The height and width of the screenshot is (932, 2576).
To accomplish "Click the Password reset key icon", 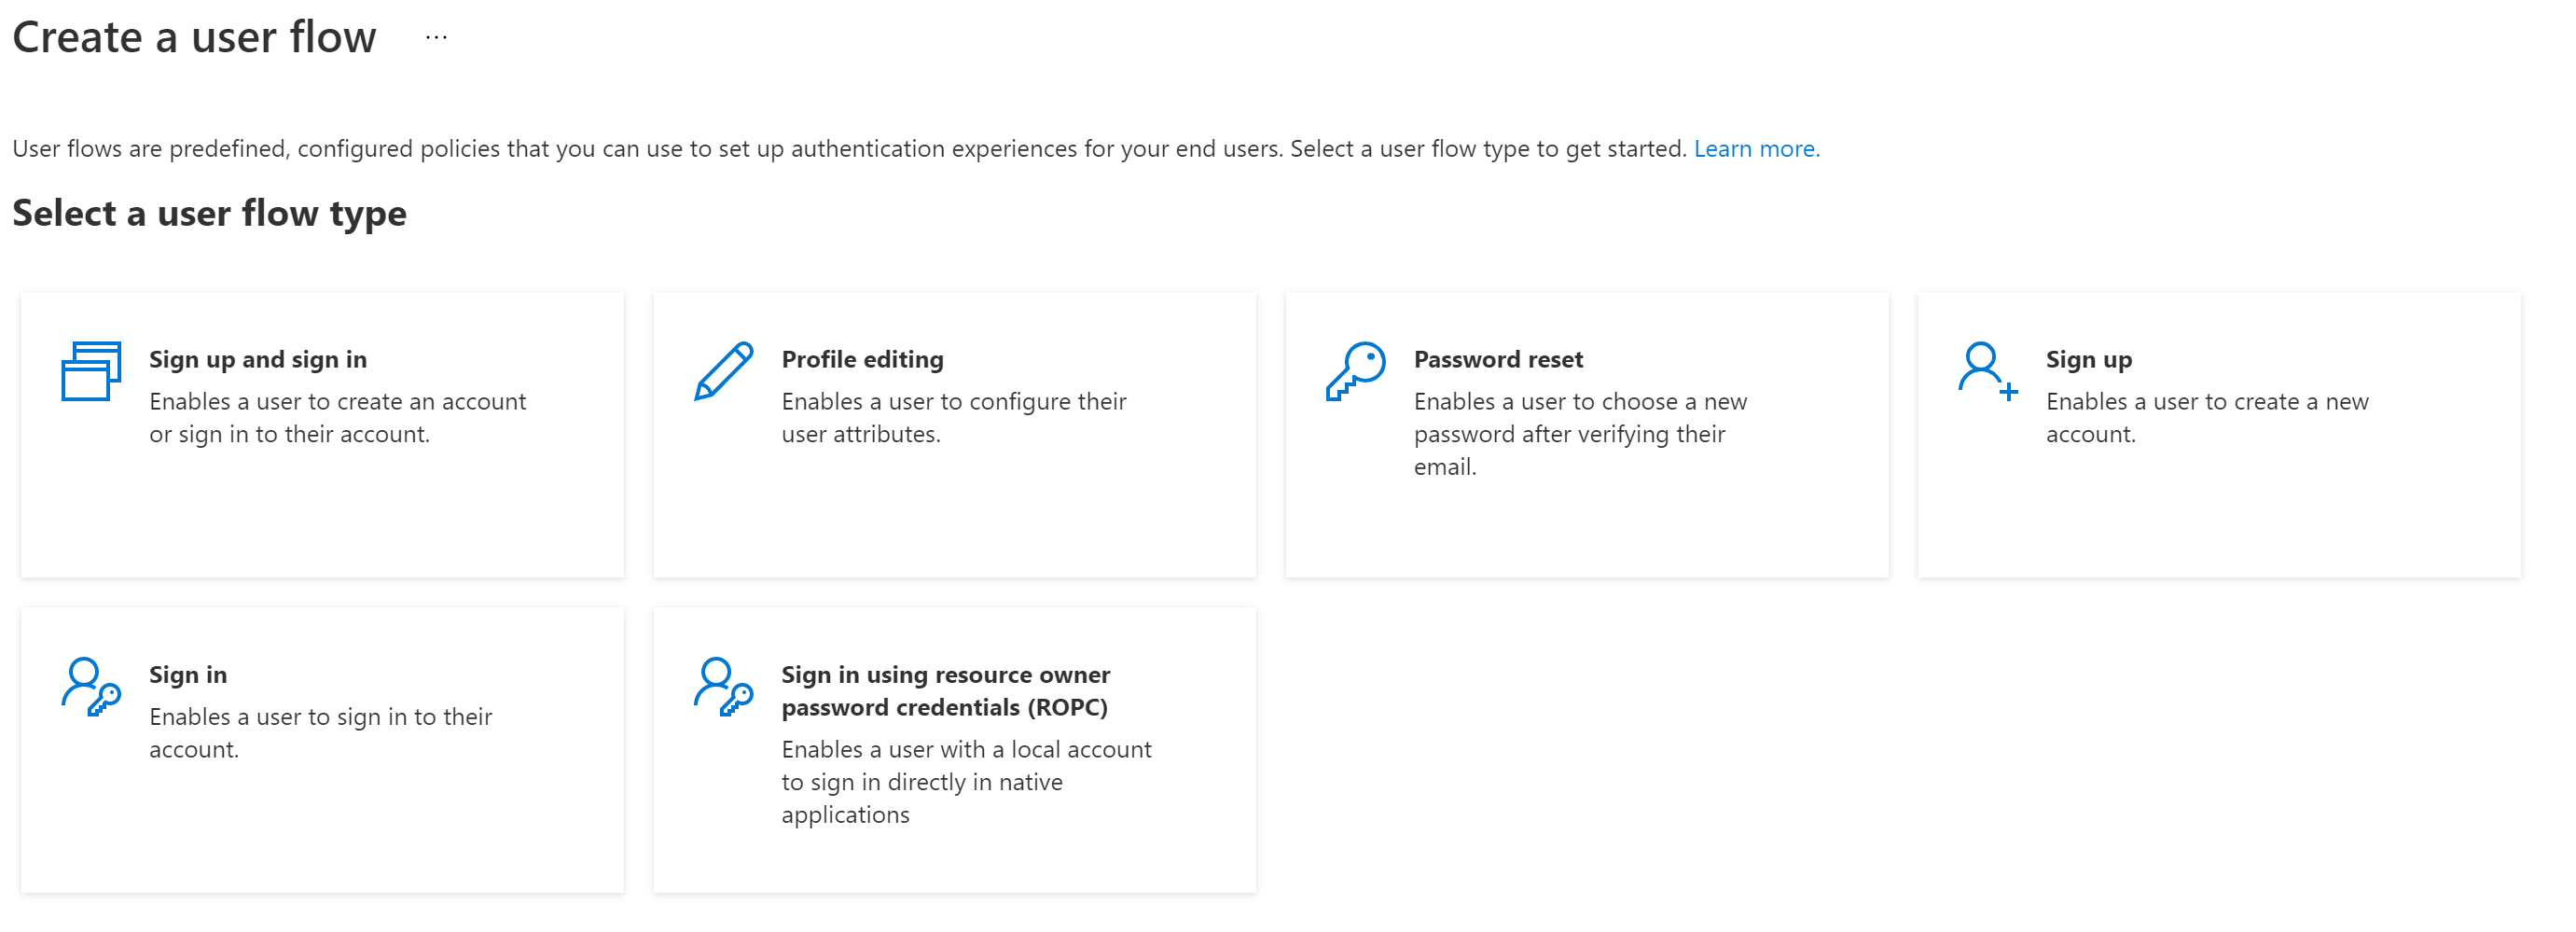I will pyautogui.click(x=1355, y=371).
